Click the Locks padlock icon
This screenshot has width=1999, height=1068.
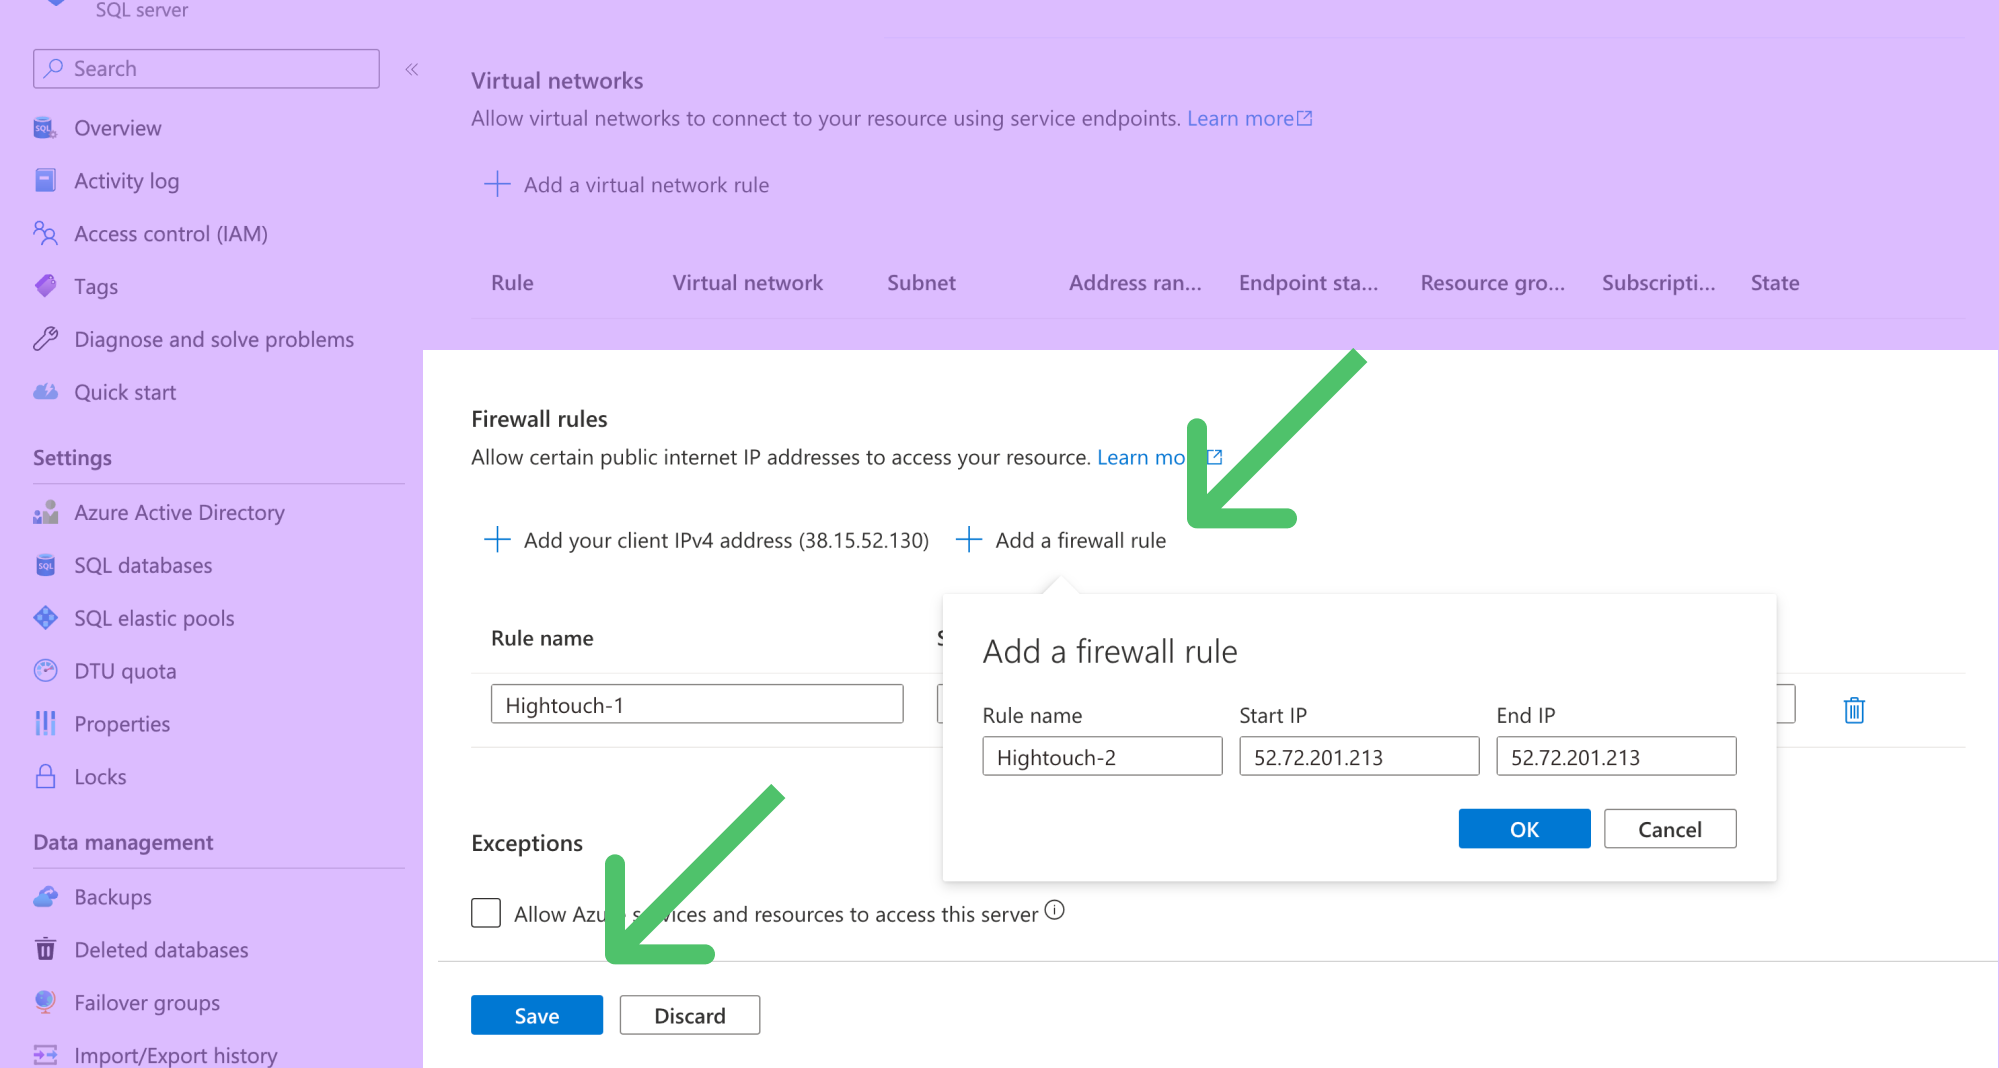click(x=45, y=777)
